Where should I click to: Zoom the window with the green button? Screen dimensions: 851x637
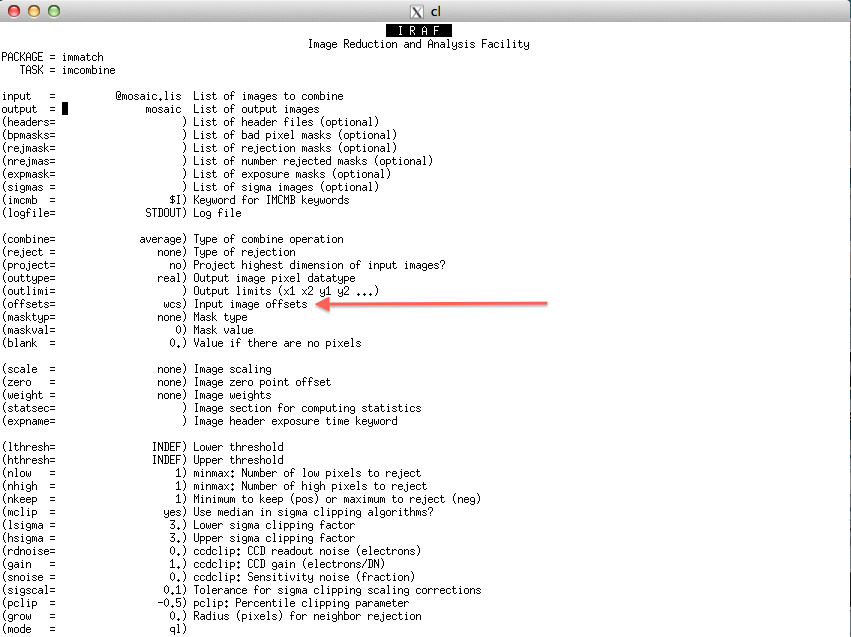point(54,11)
